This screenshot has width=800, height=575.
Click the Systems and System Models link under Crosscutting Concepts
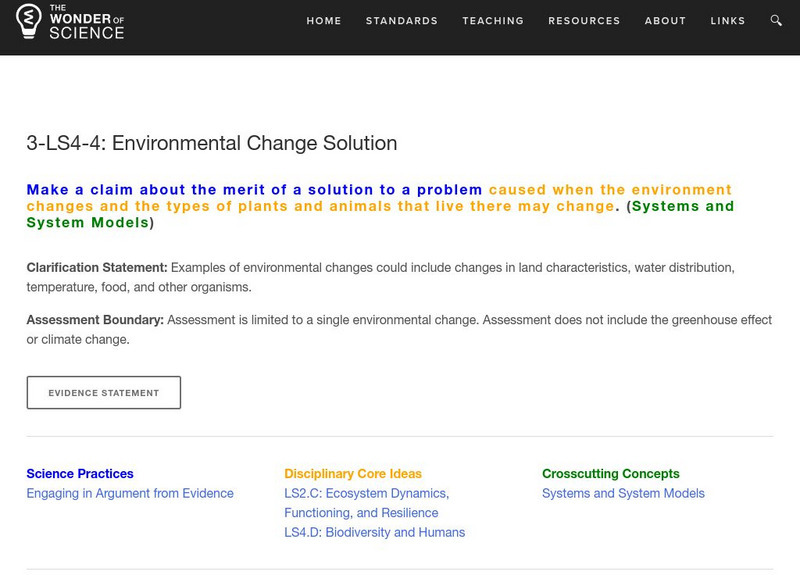coord(623,493)
